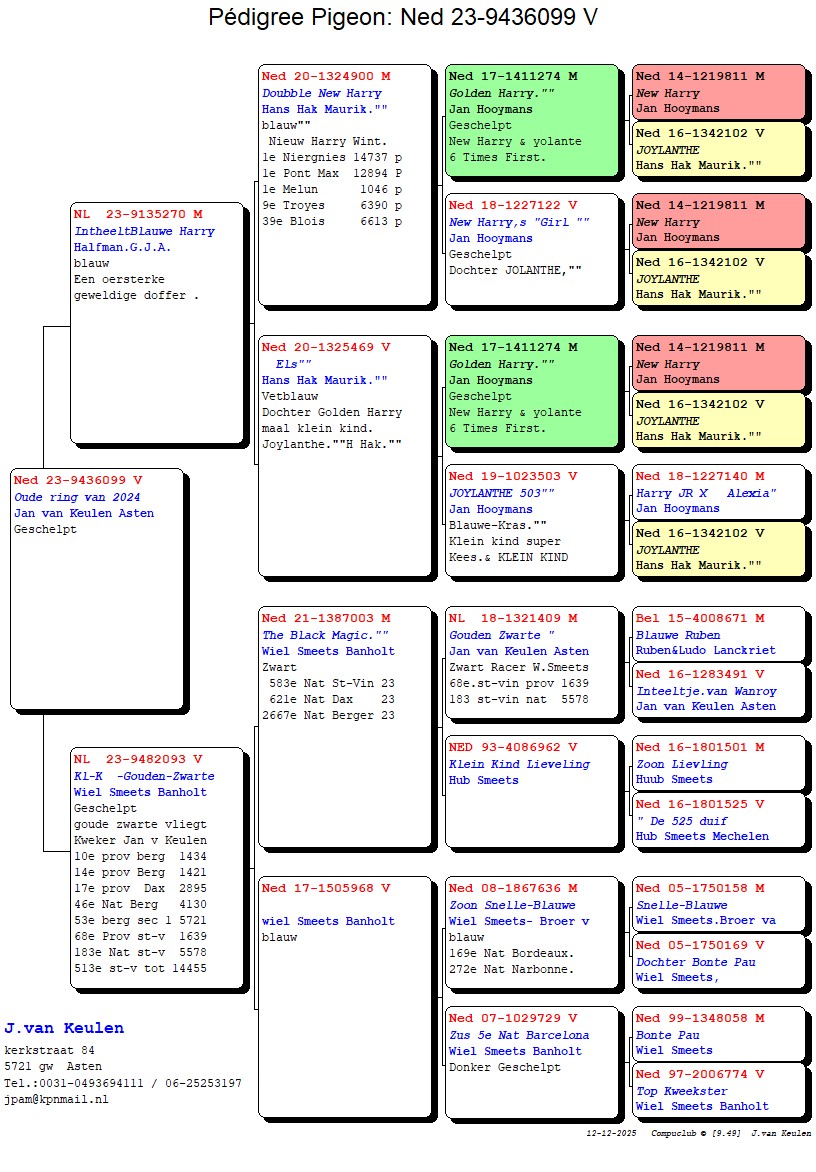The height and width of the screenshot is (1172, 816).
Task: Open sire box "IntheeltBlauwe Harry"
Action: pos(157,322)
